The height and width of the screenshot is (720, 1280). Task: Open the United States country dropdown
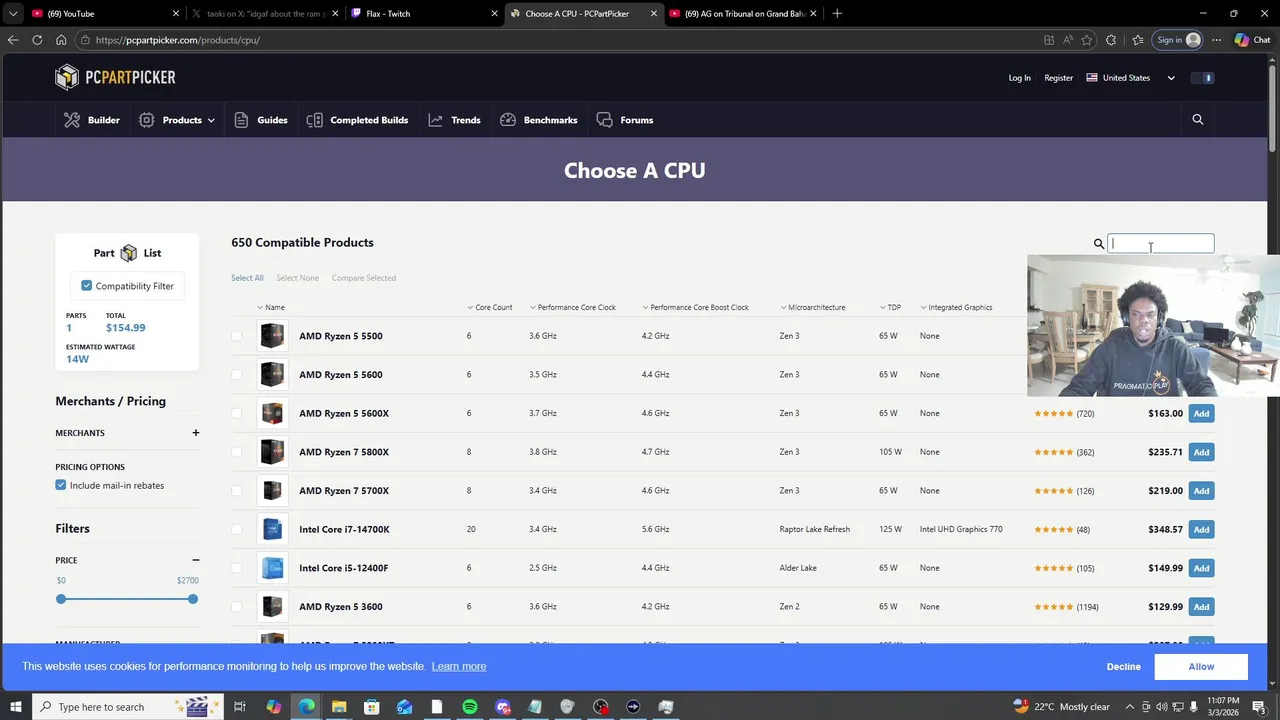(1131, 78)
